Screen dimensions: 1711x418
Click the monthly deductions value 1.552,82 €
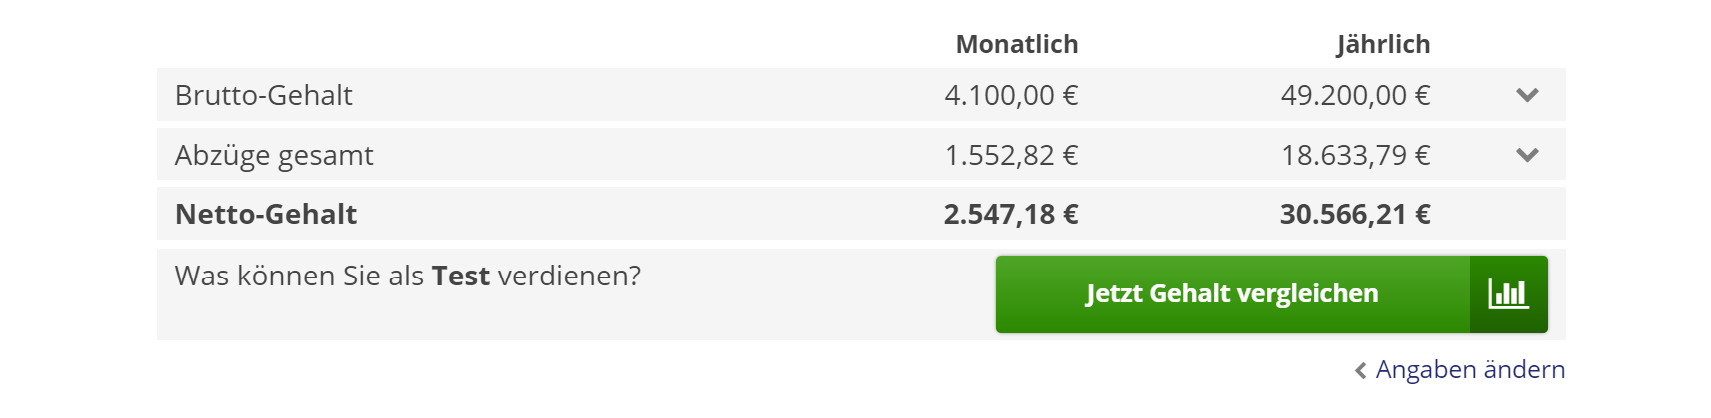1011,155
